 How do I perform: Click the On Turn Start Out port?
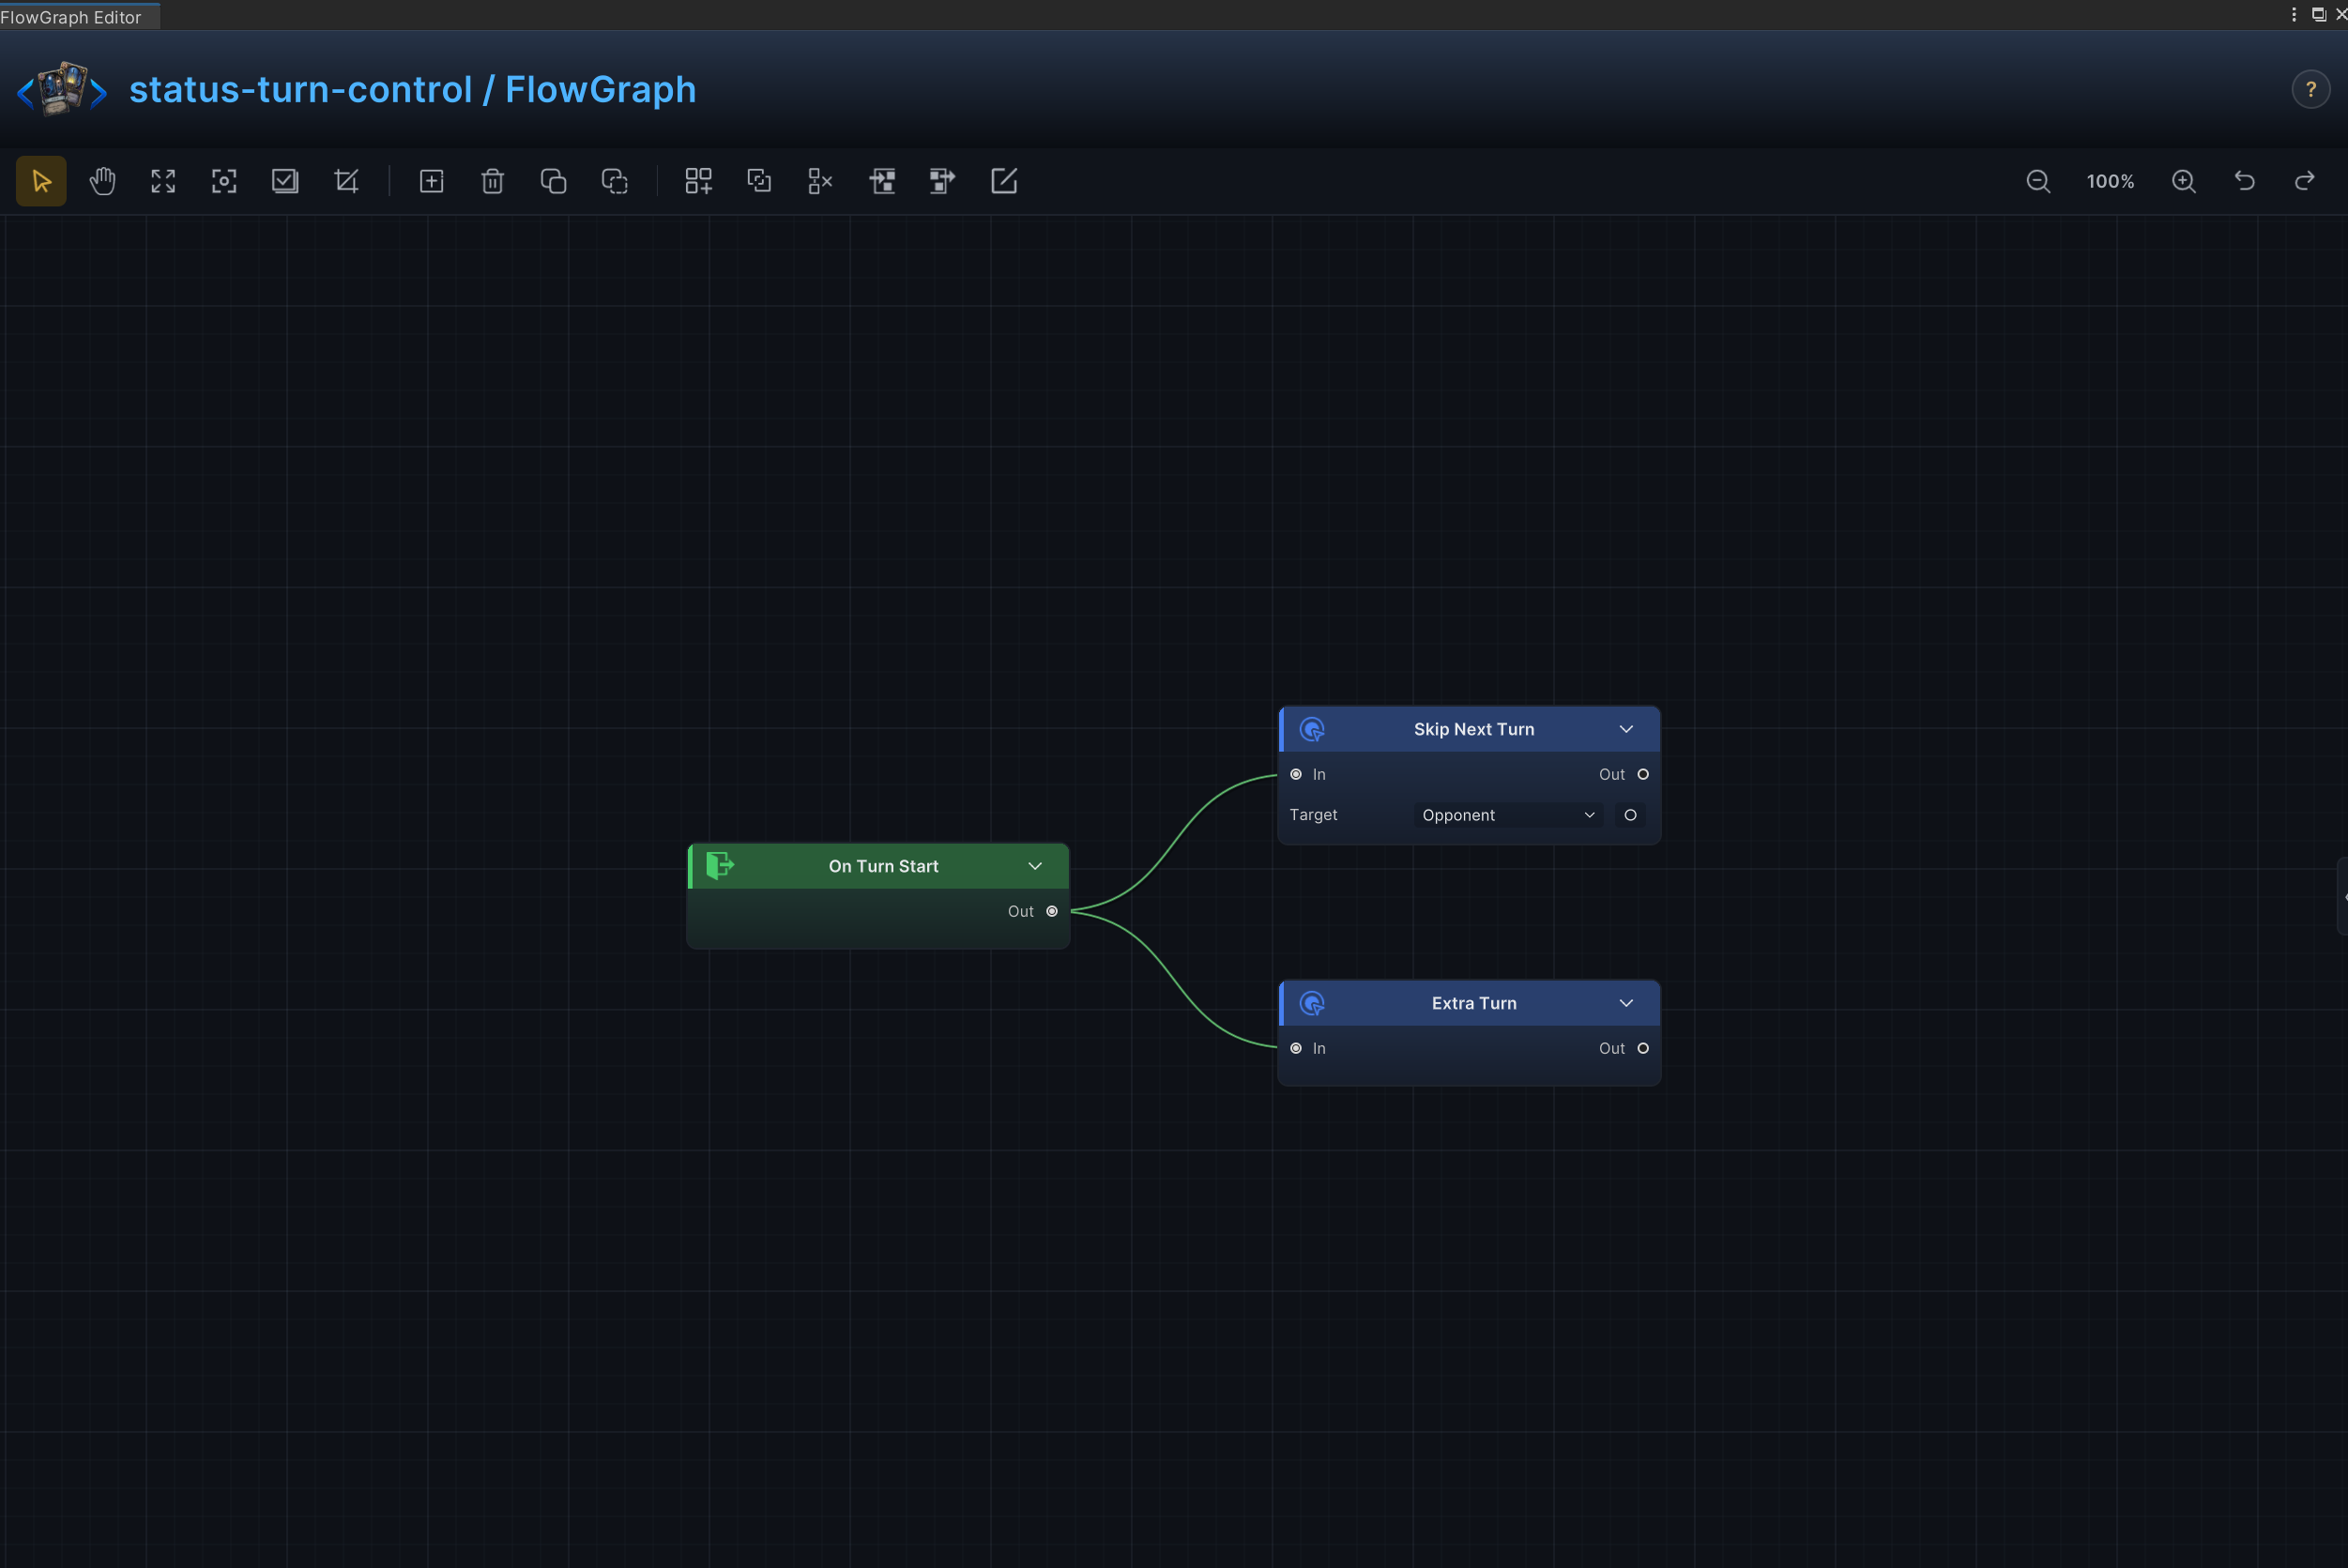1052,911
